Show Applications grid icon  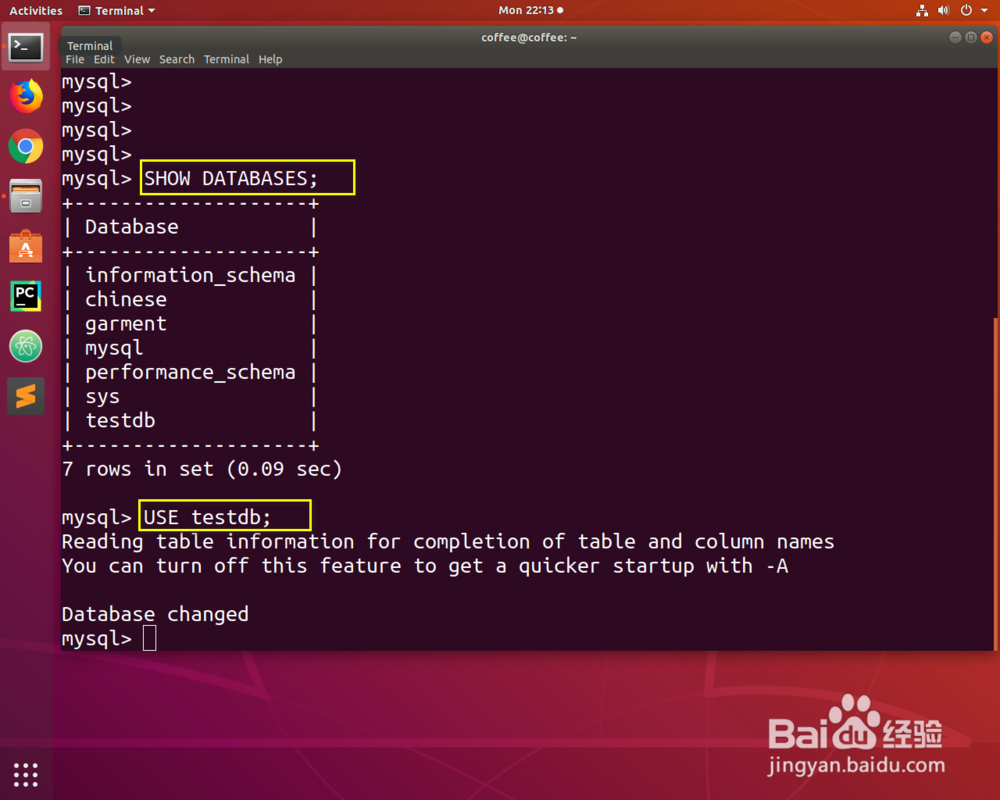pos(26,775)
